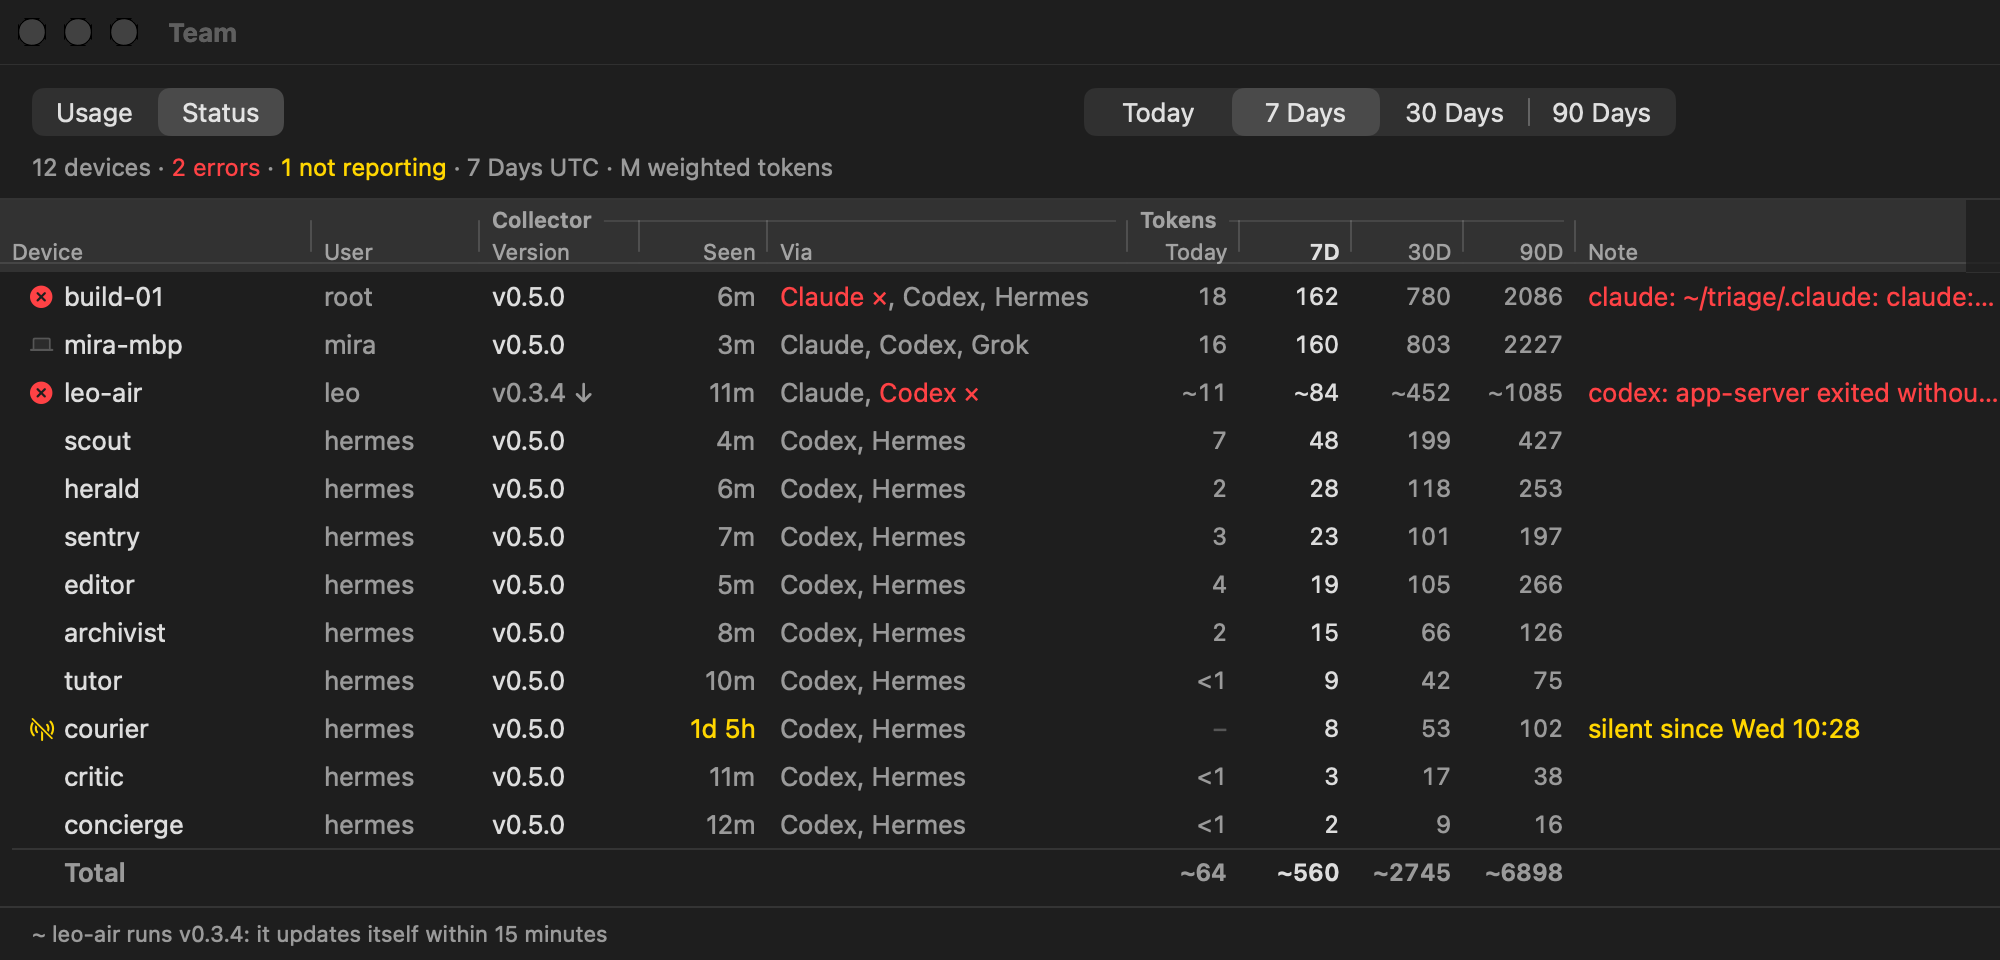Image resolution: width=2000 pixels, height=960 pixels.
Task: Switch to the Status tab
Action: click(220, 112)
